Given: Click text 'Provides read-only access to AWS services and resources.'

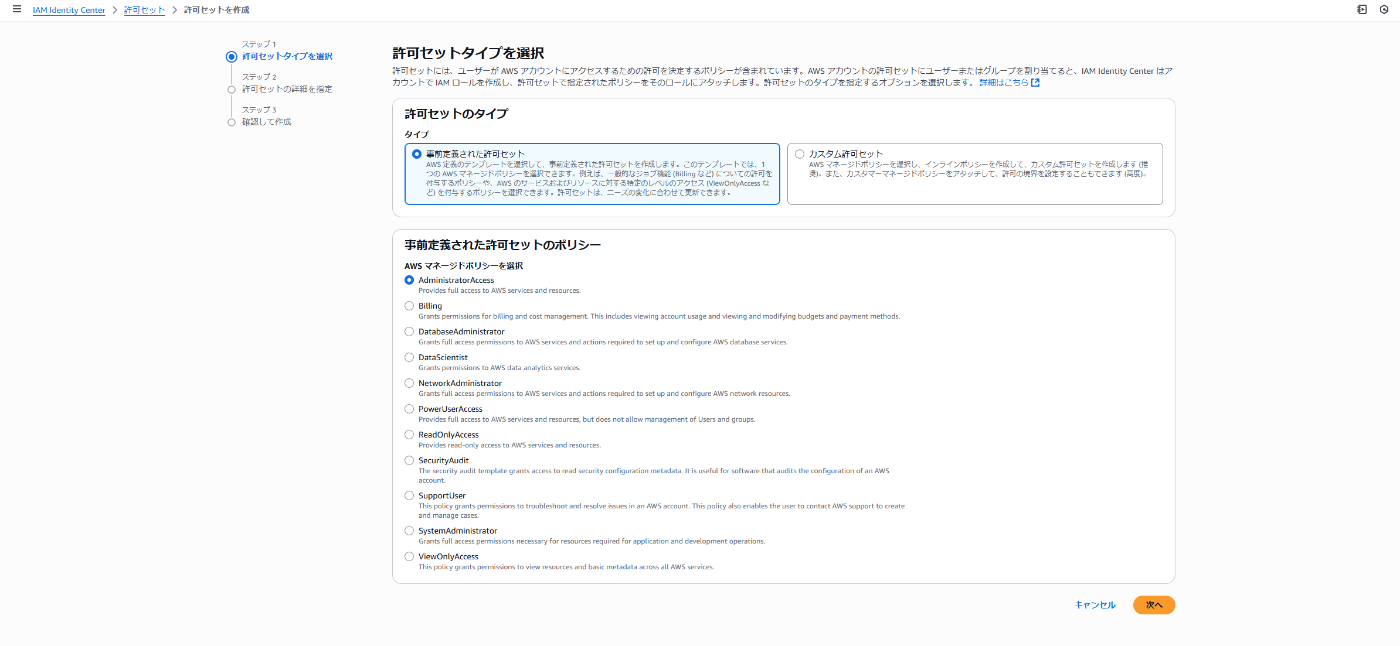Looking at the screenshot, I should [509, 445].
